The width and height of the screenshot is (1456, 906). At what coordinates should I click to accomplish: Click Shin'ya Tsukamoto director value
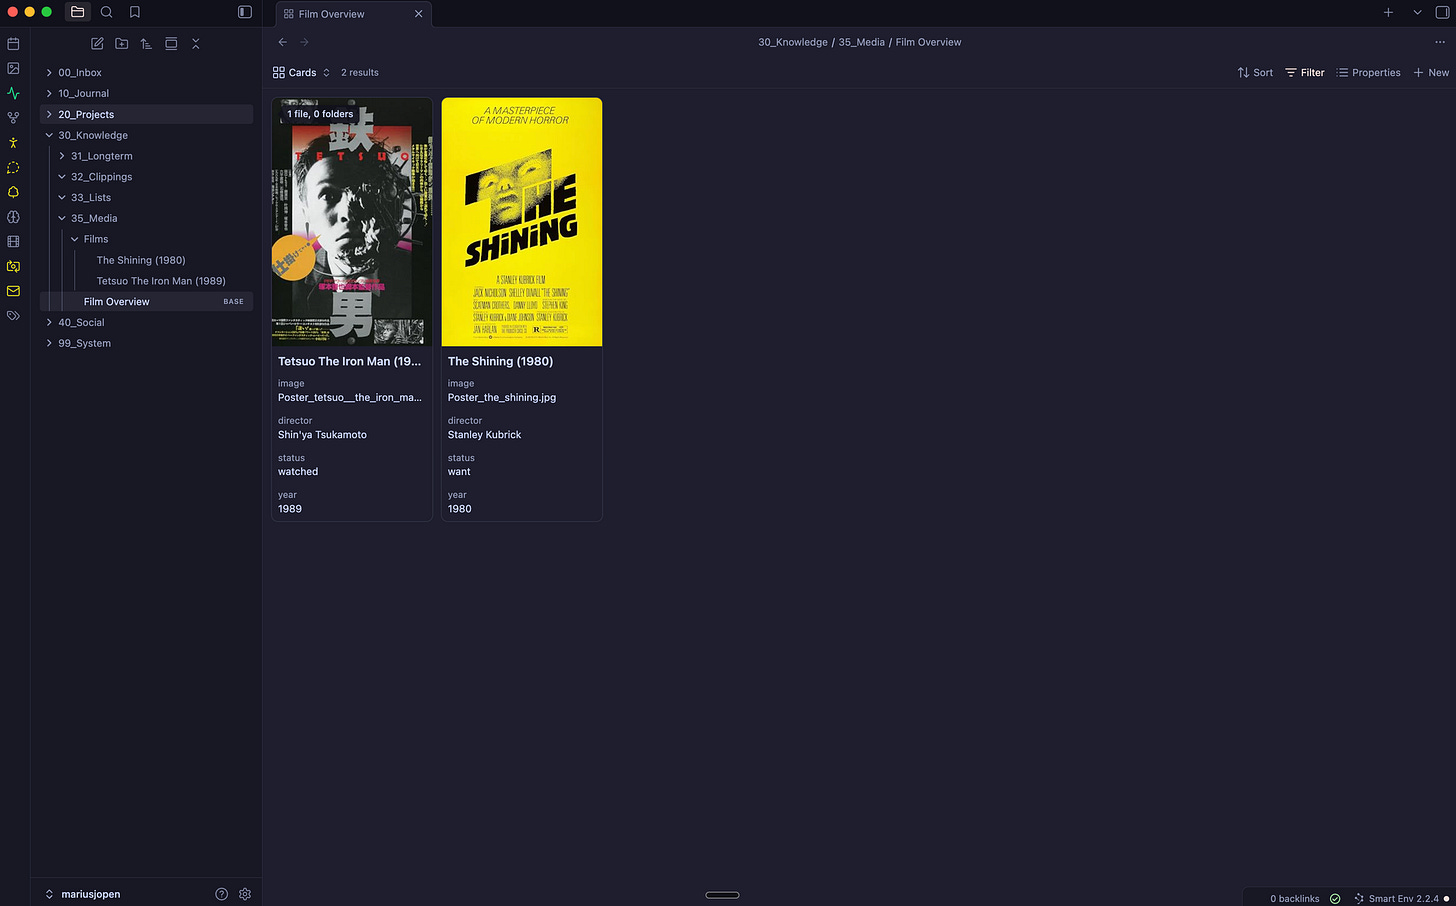pyautogui.click(x=322, y=435)
